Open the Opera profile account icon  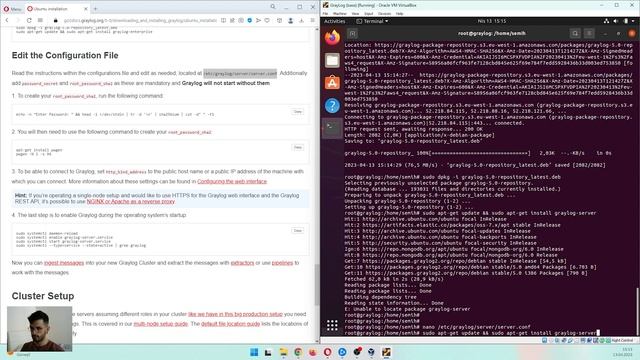[x=291, y=20]
